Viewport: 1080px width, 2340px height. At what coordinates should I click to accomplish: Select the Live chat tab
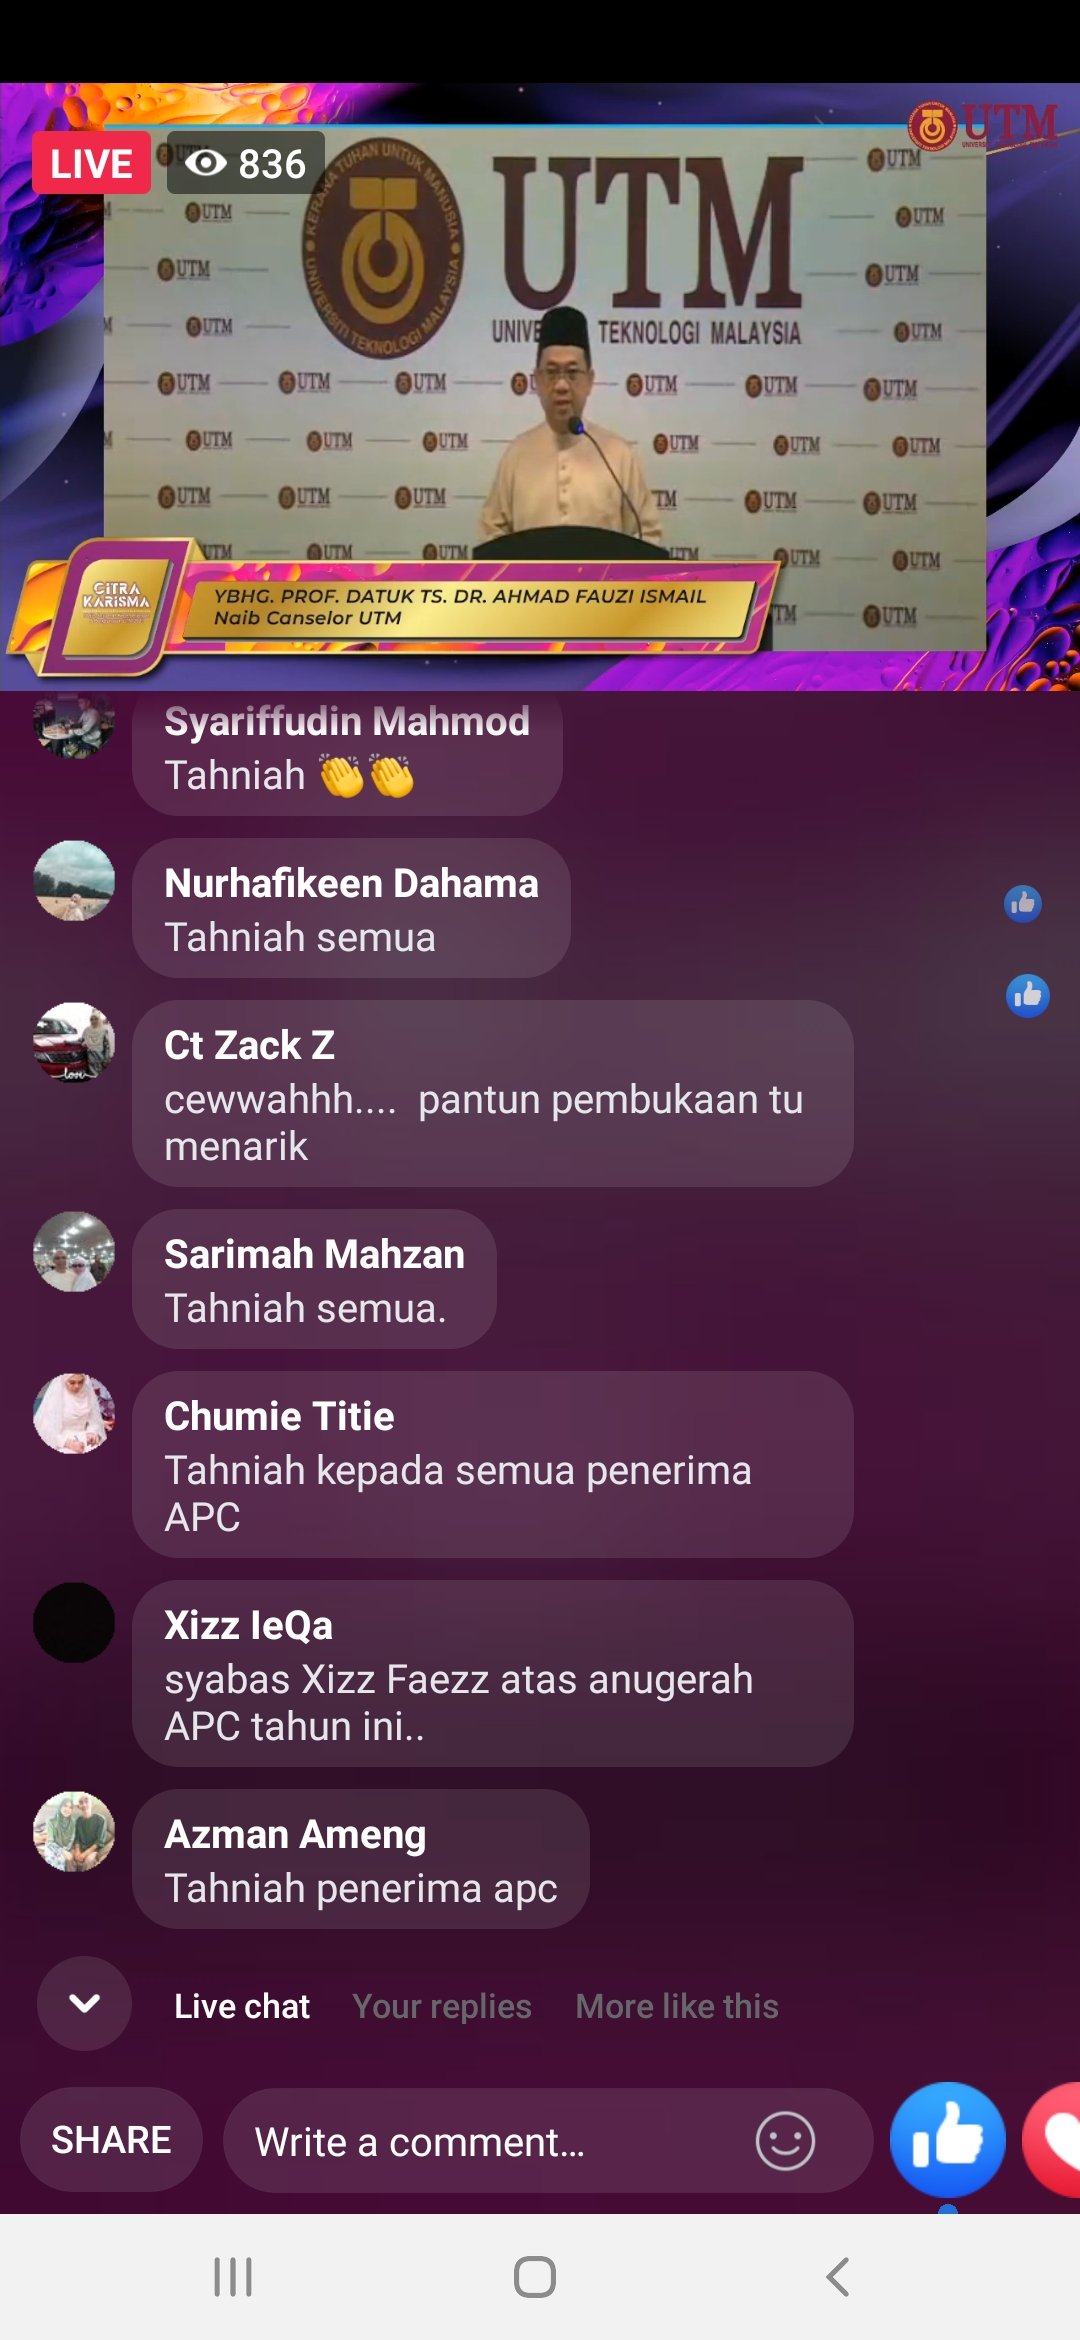point(242,2006)
